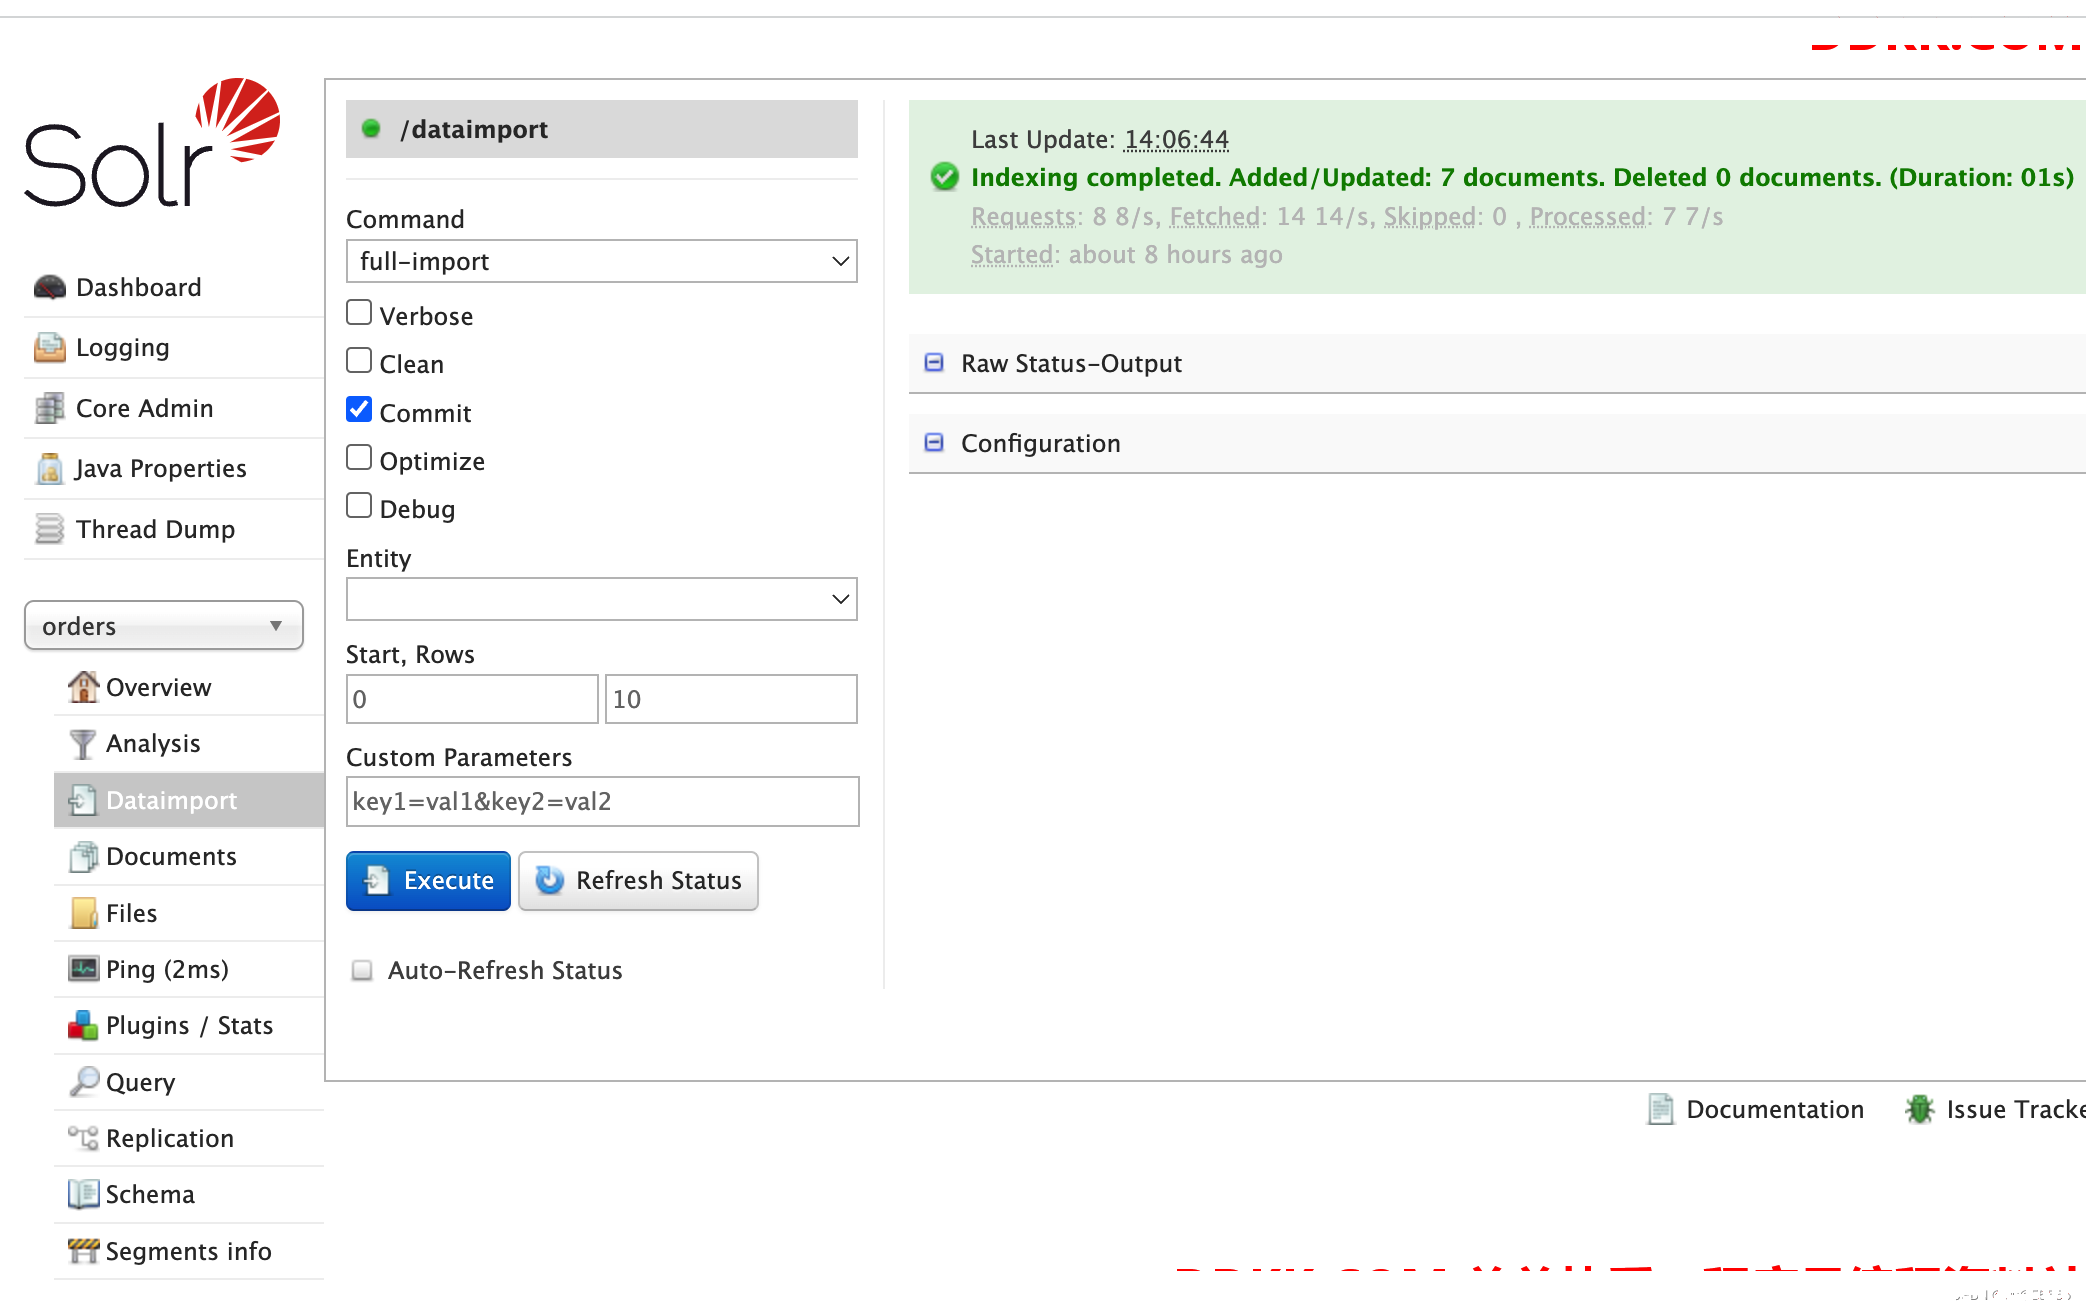Image resolution: width=2086 pixels, height=1310 pixels.
Task: Click the Java Properties jar icon
Action: (49, 468)
